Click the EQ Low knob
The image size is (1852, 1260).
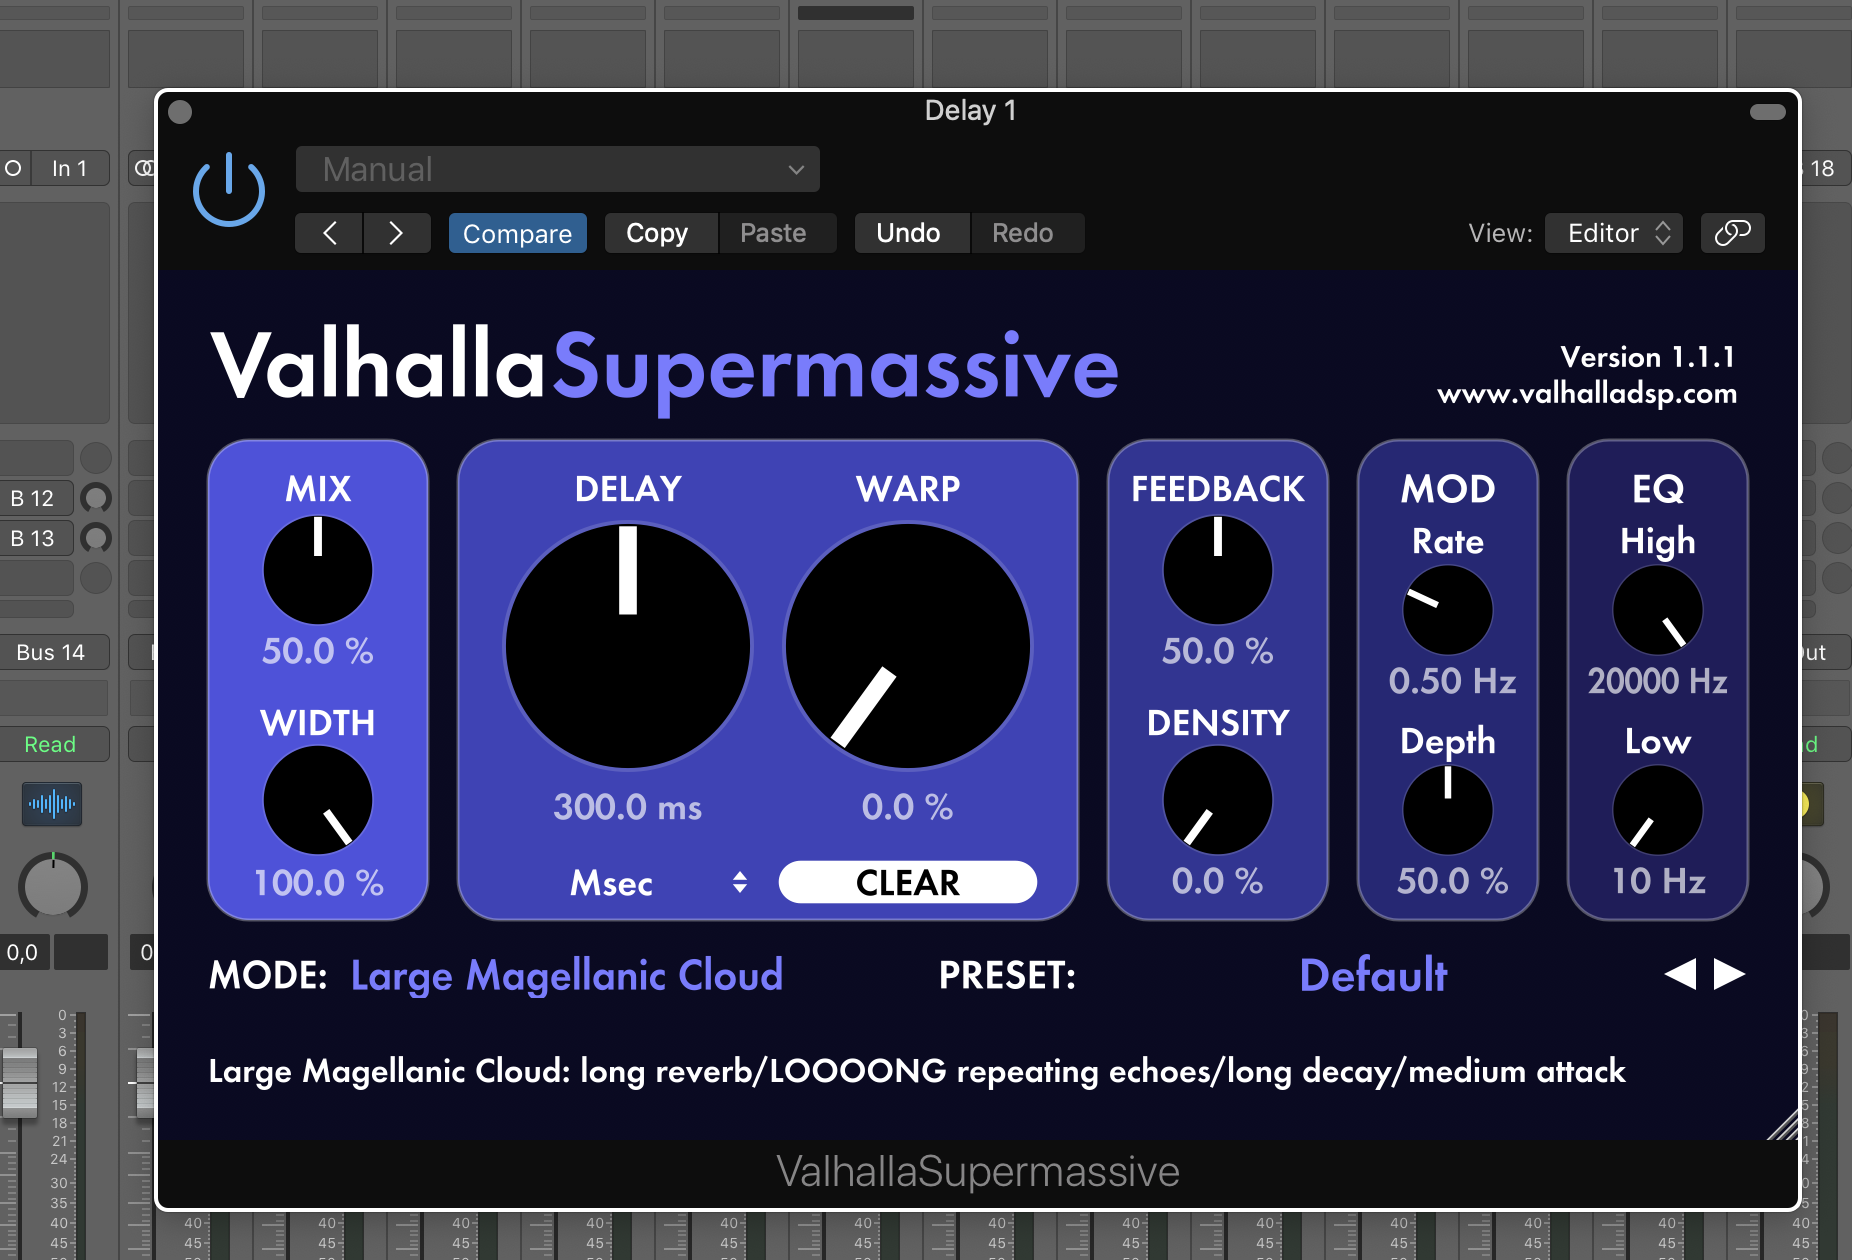1658,810
